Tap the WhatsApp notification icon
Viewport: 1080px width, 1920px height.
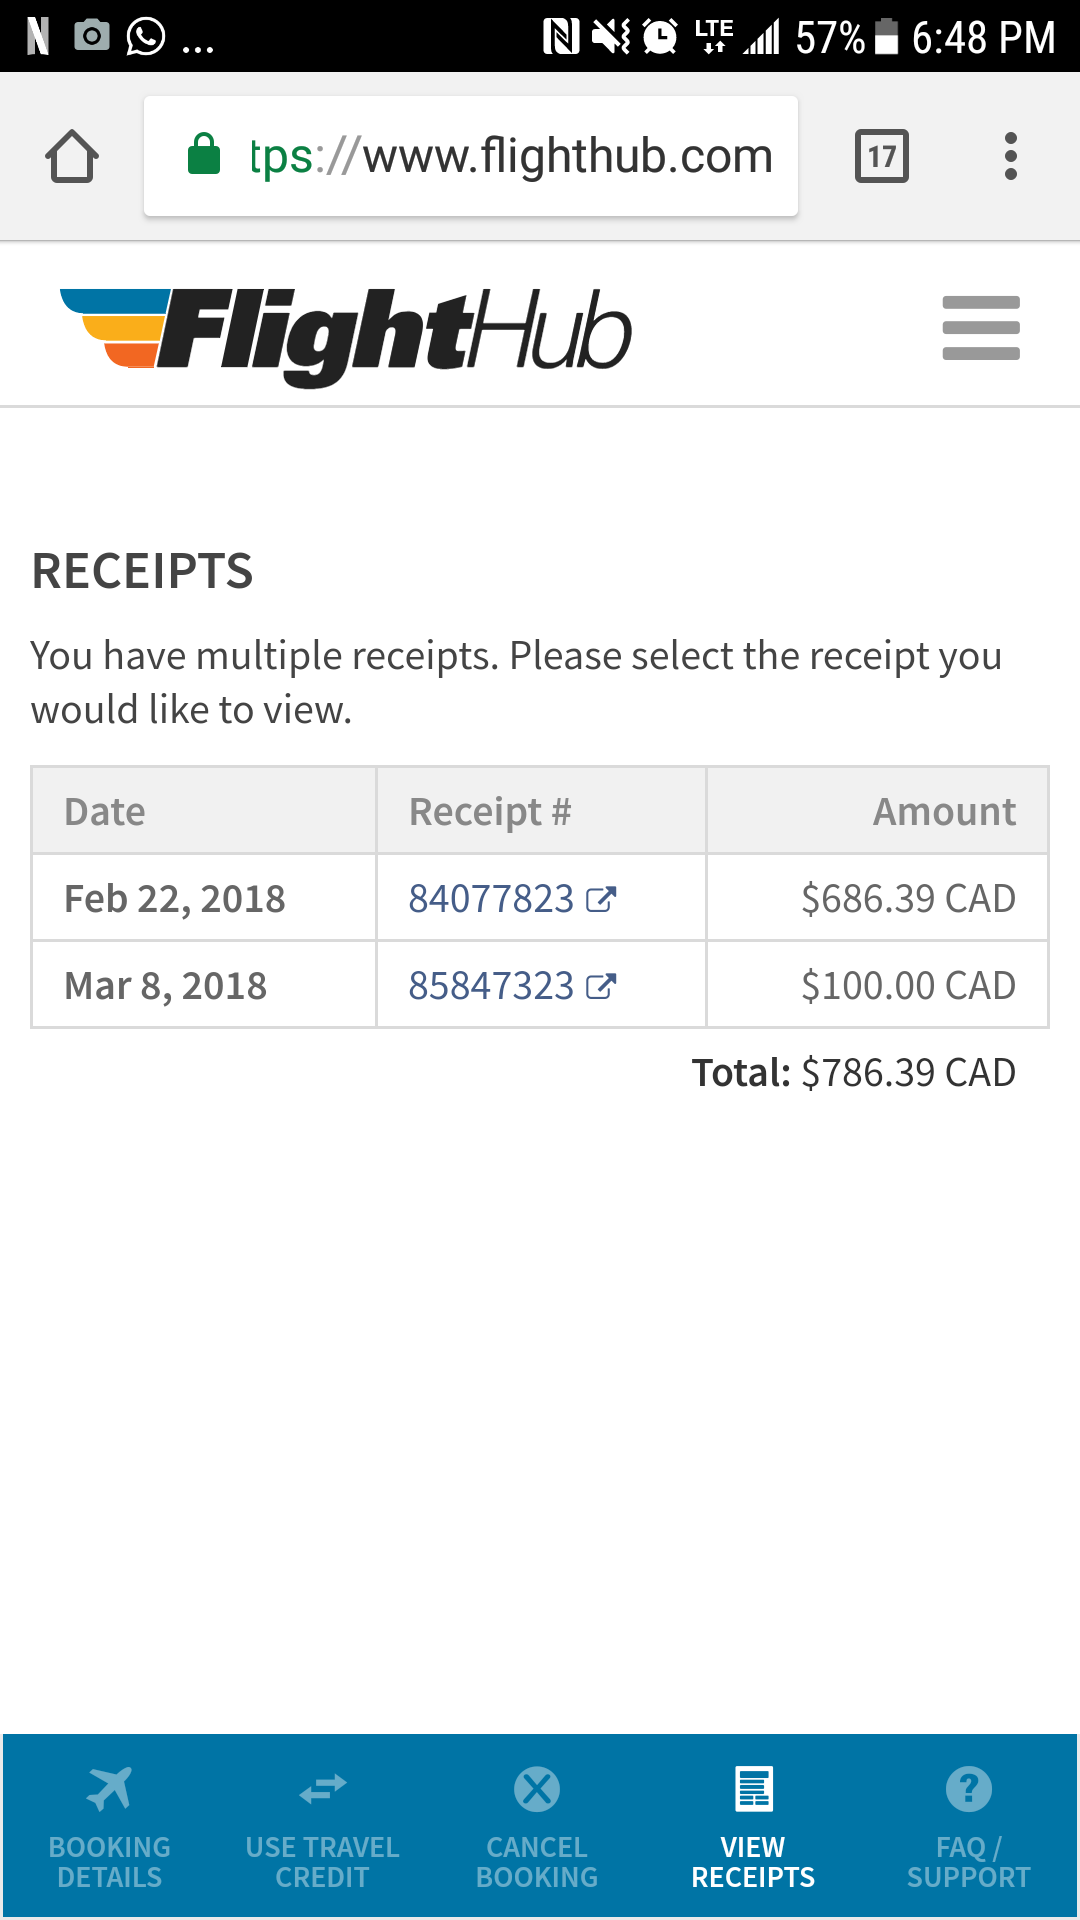(146, 36)
